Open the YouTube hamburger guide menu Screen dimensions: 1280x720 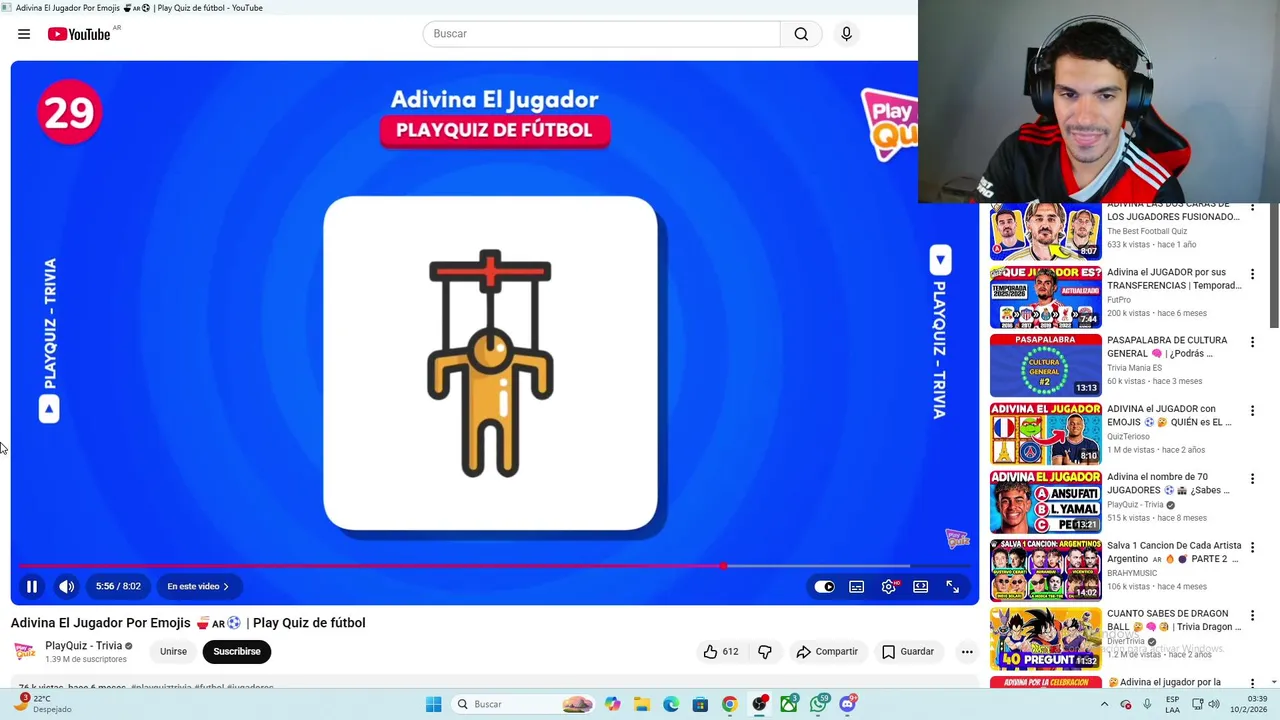click(24, 34)
